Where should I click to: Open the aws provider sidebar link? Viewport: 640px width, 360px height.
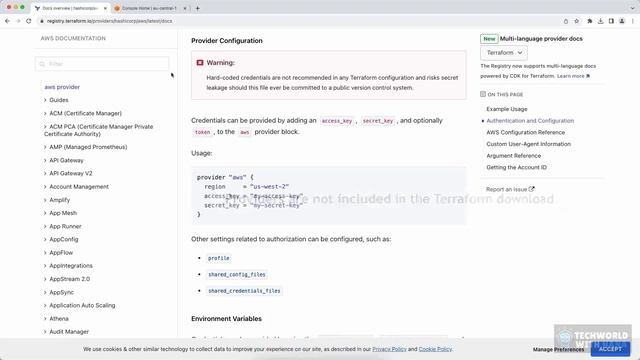62,87
